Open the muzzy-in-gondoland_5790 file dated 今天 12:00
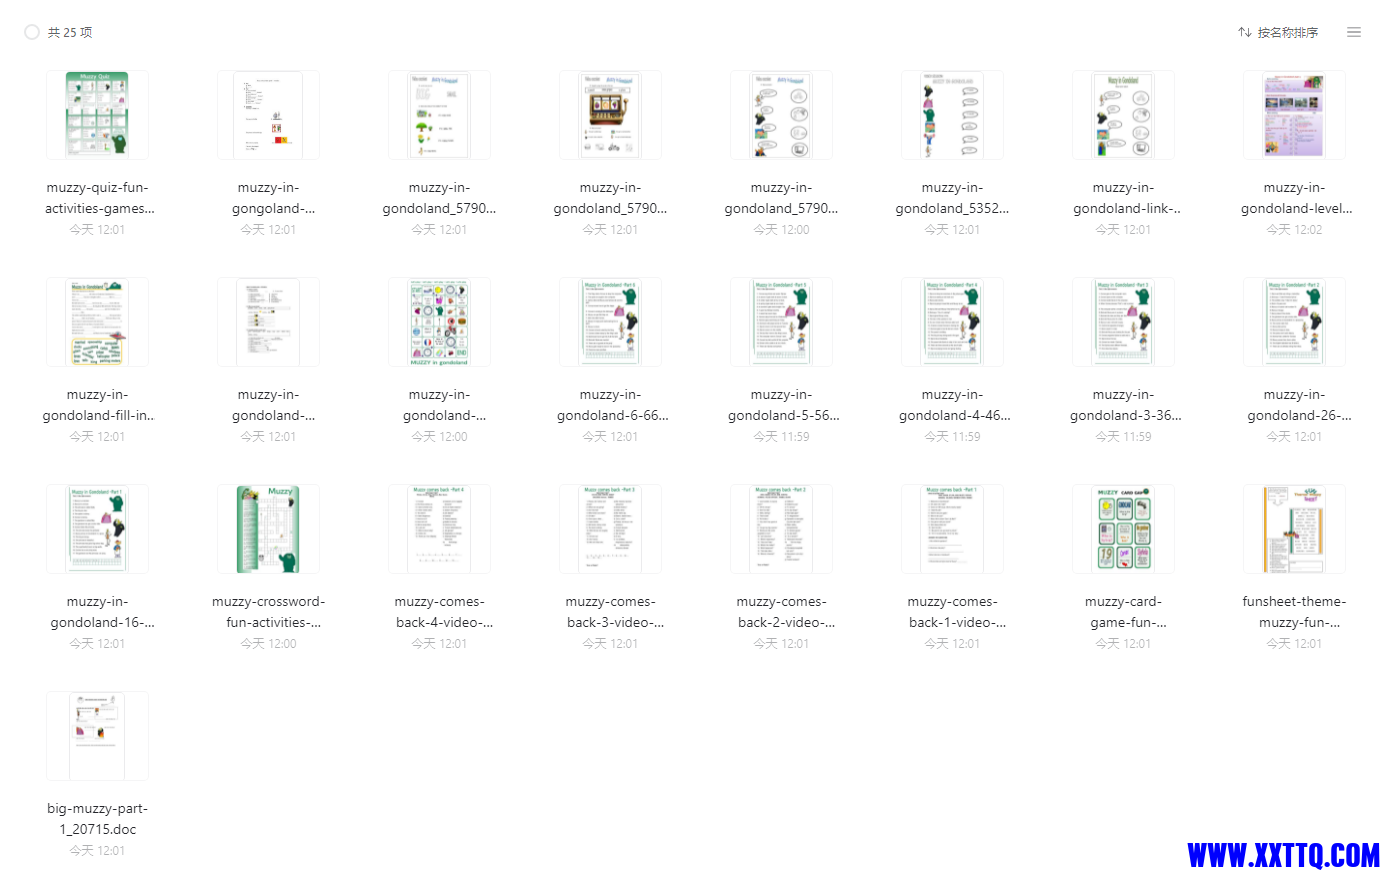 (781, 115)
